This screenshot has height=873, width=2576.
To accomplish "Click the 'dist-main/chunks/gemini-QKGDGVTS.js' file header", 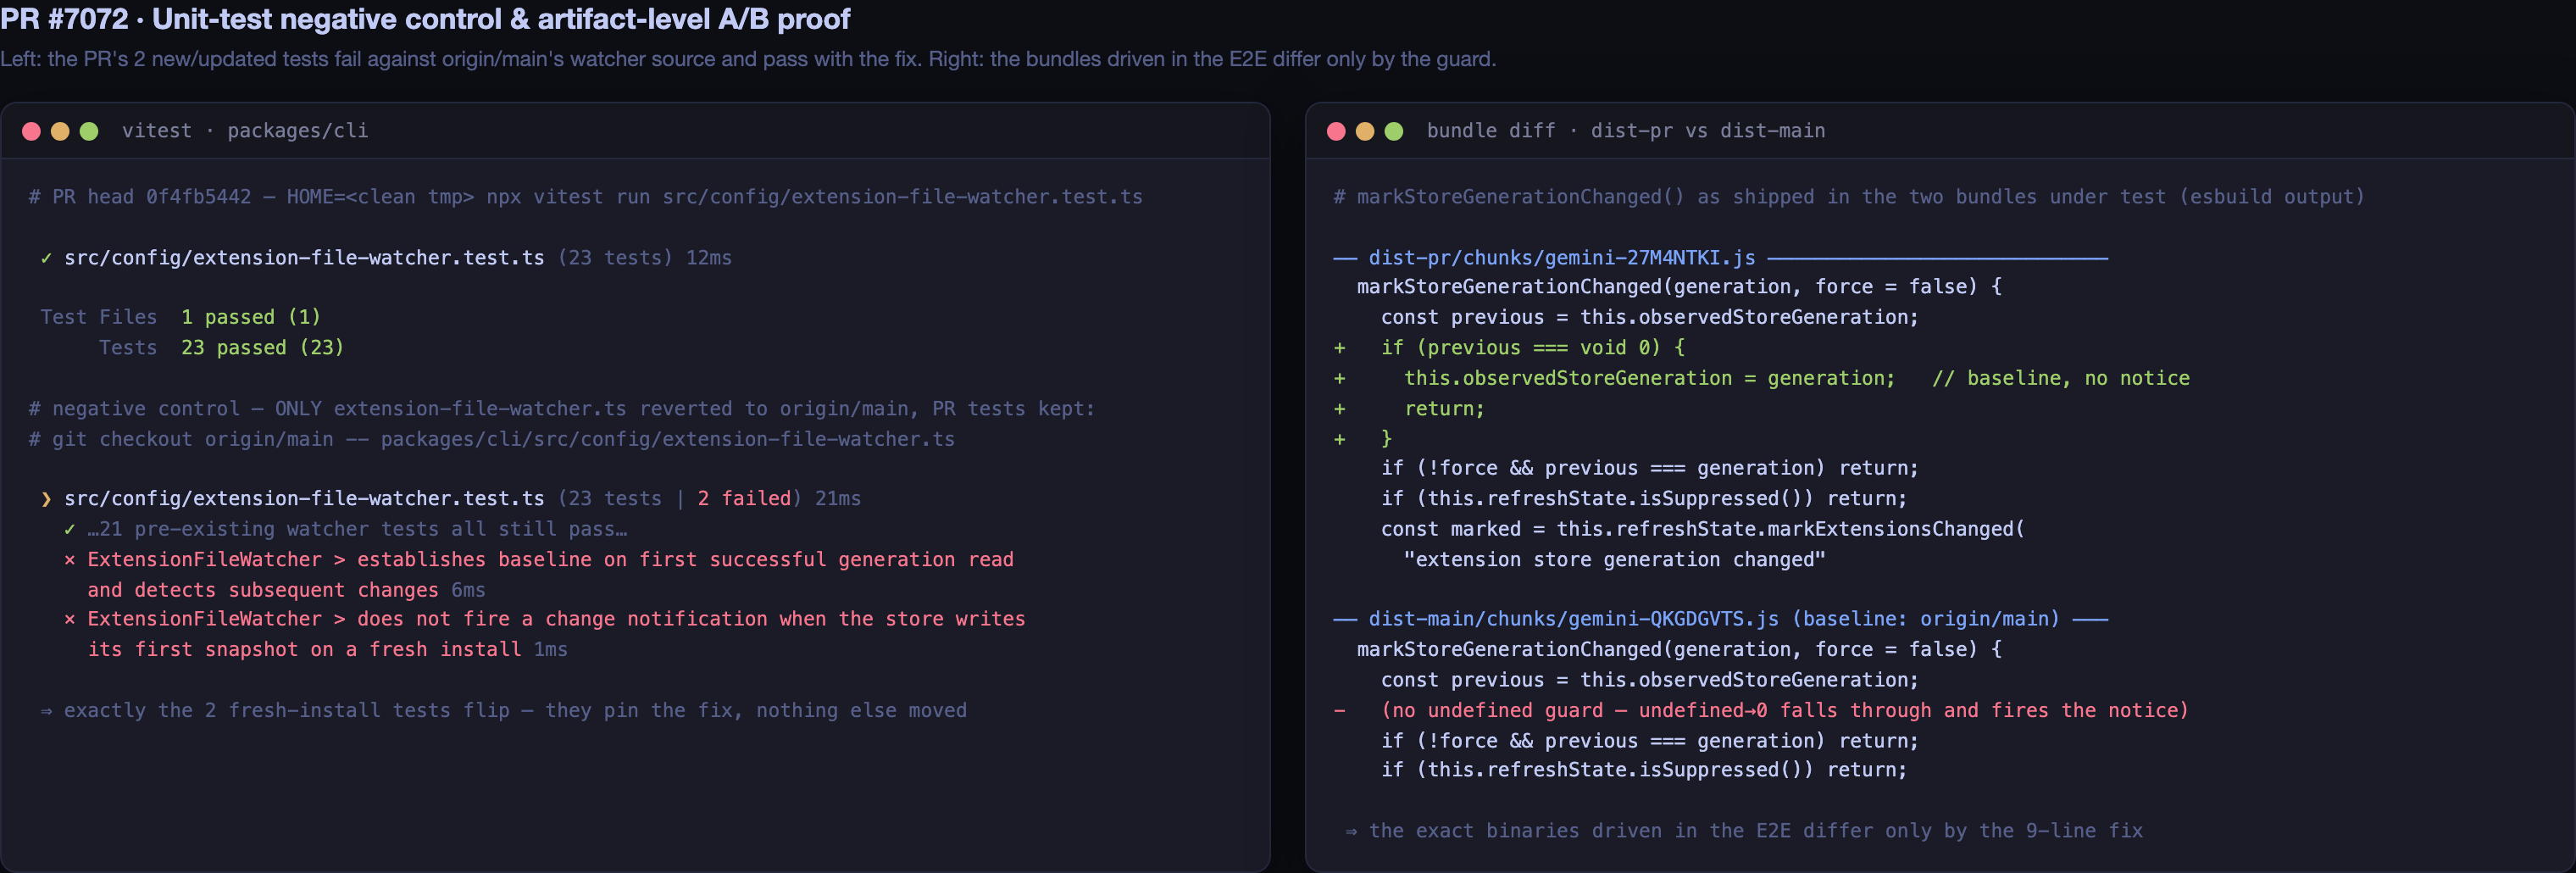I will tap(1714, 619).
